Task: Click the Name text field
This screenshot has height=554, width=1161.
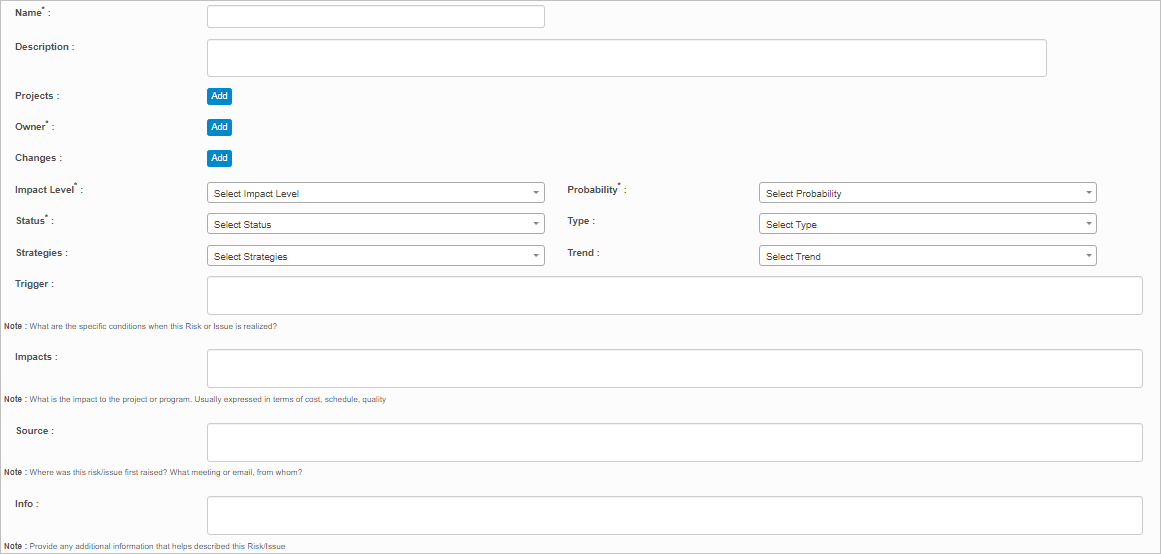Action: (375, 17)
